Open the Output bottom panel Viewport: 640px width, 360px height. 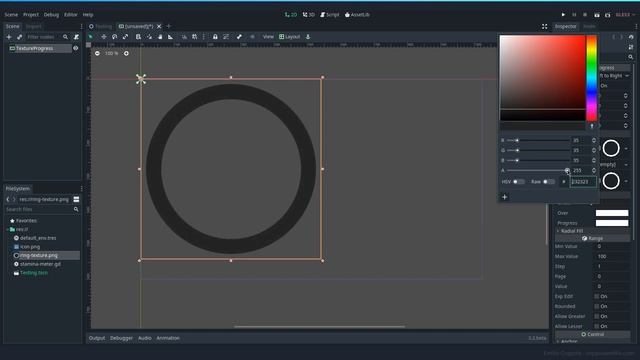pos(97,338)
